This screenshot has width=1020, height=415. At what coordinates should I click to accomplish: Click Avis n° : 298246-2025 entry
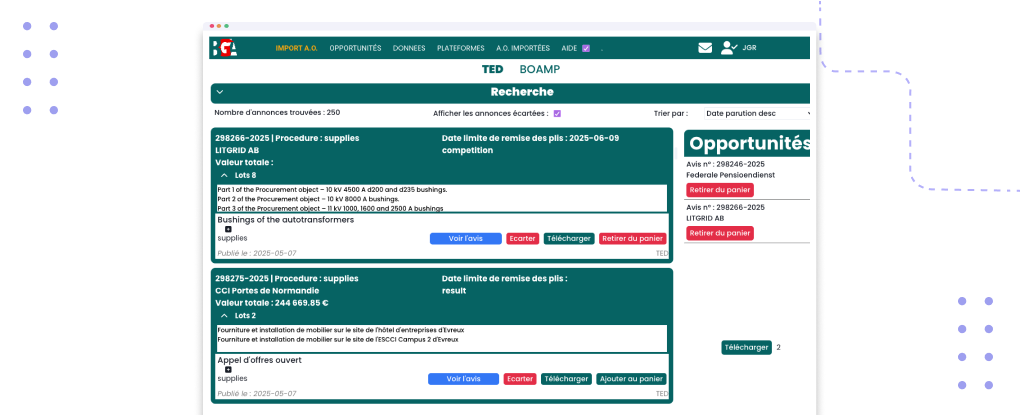[725, 164]
